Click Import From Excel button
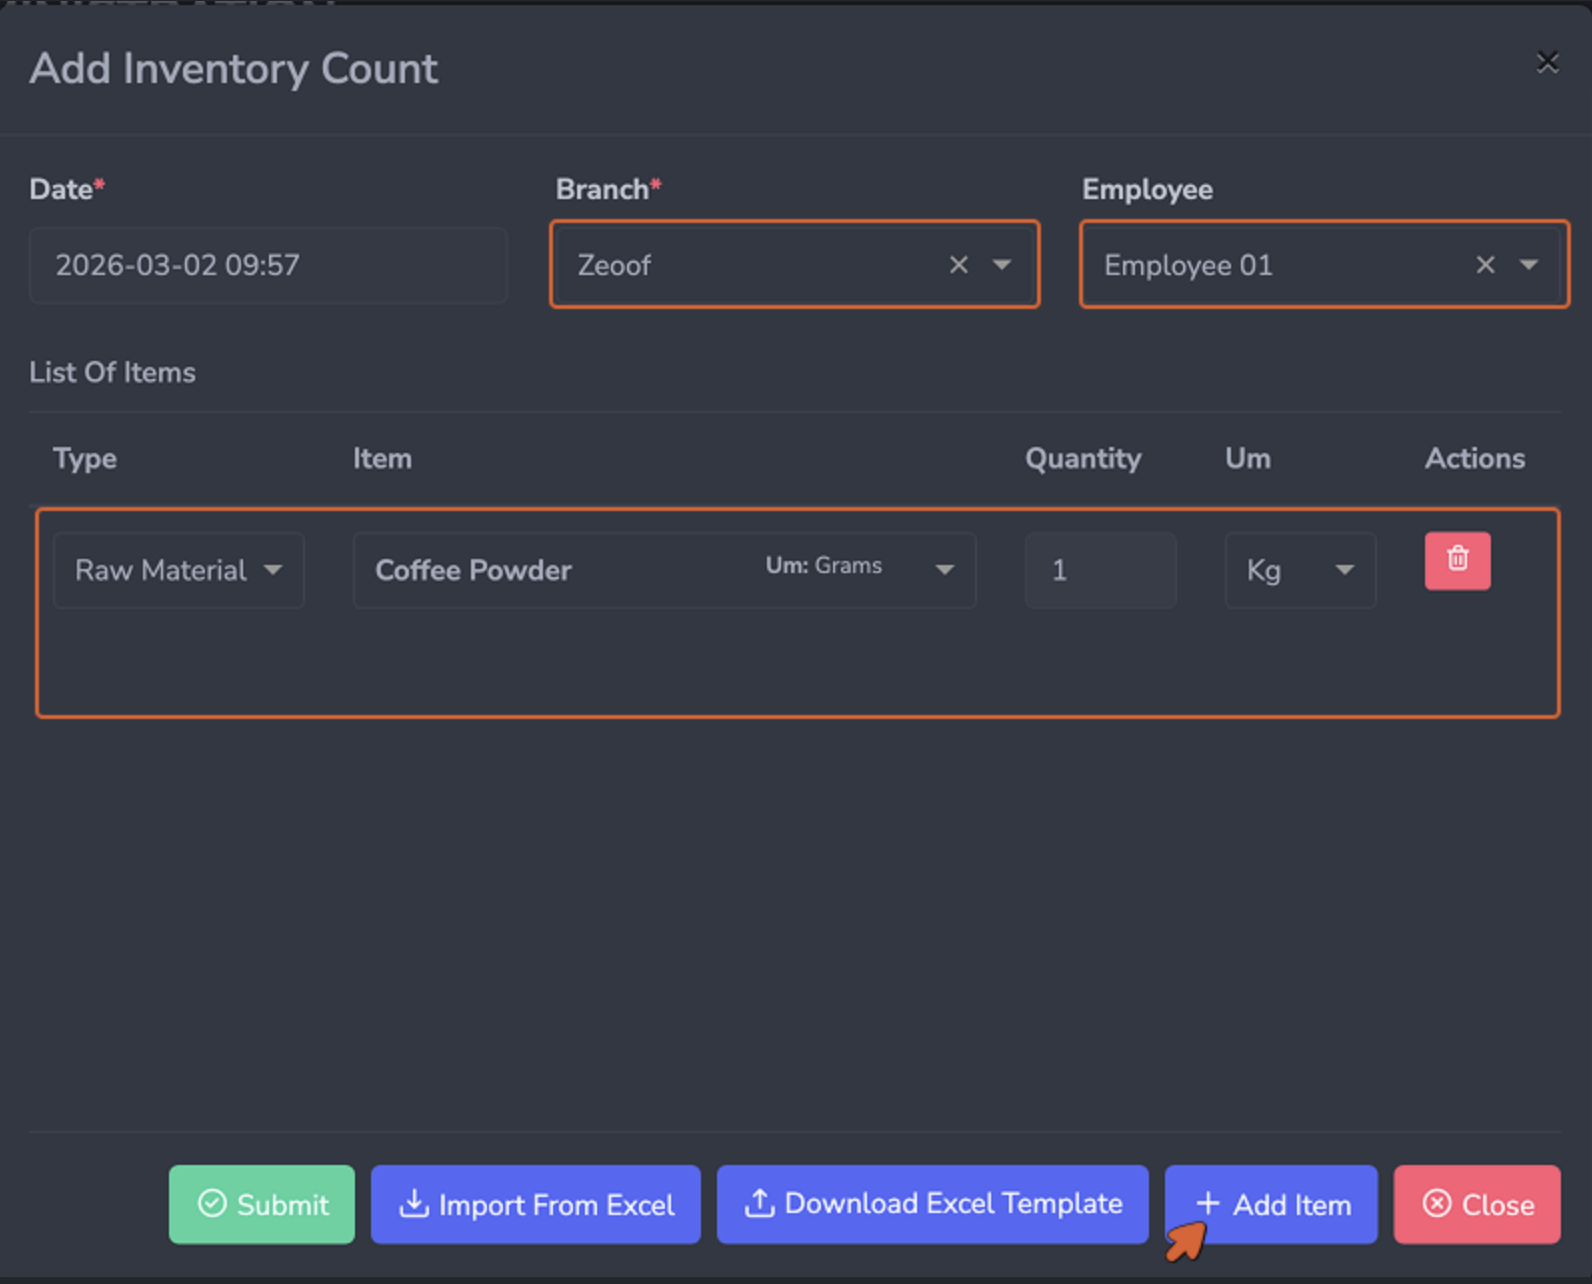The width and height of the screenshot is (1592, 1284). click(536, 1204)
